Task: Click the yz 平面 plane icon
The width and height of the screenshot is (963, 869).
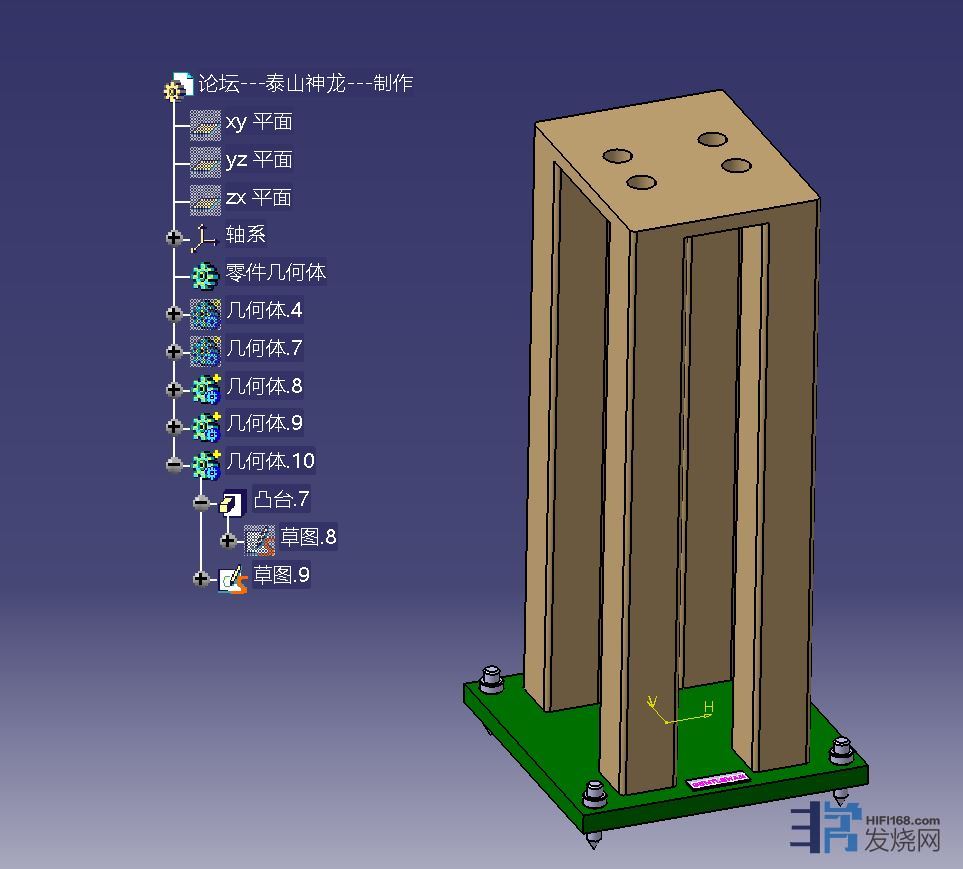Action: tap(205, 161)
